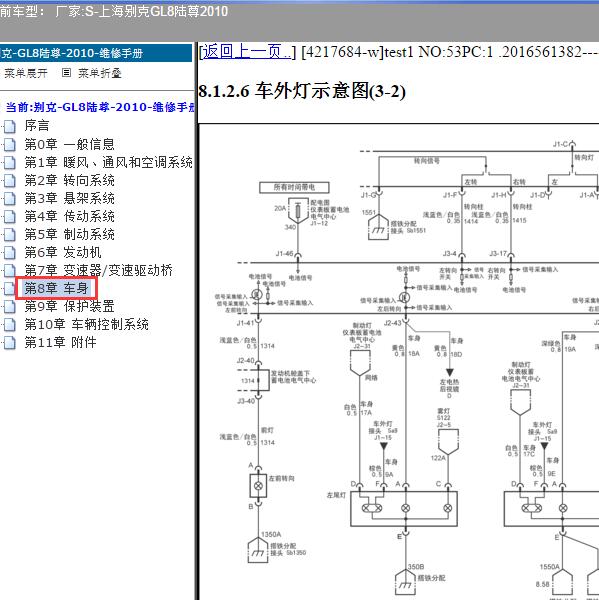Open 第5章 制动系统
599x600 pixels.
[x=69, y=234]
